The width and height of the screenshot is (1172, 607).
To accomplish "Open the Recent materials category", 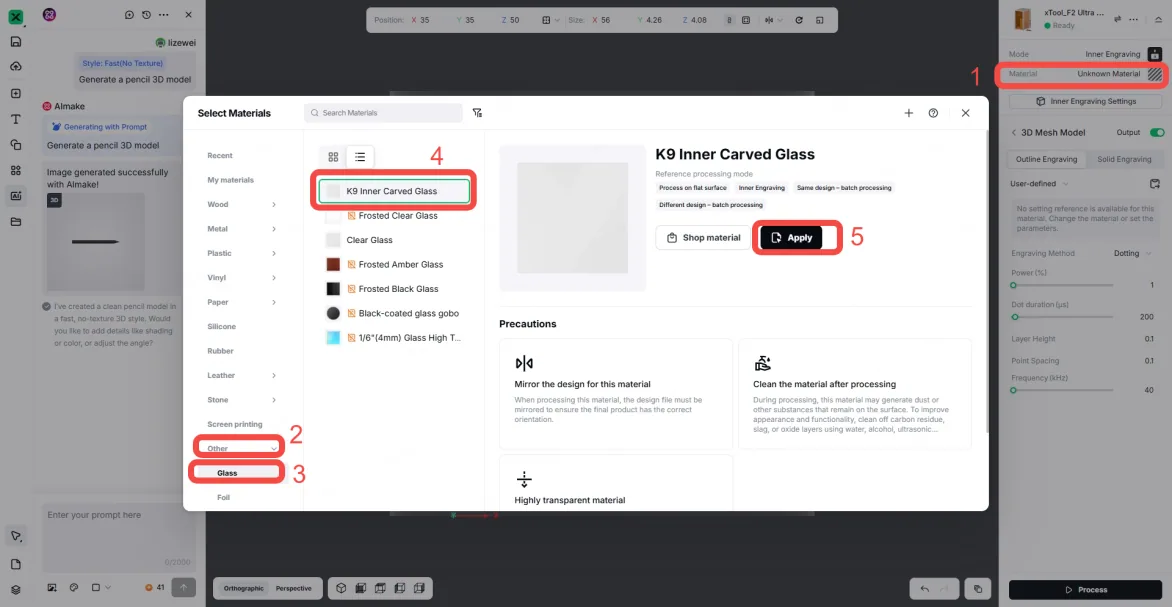I will click(x=220, y=155).
